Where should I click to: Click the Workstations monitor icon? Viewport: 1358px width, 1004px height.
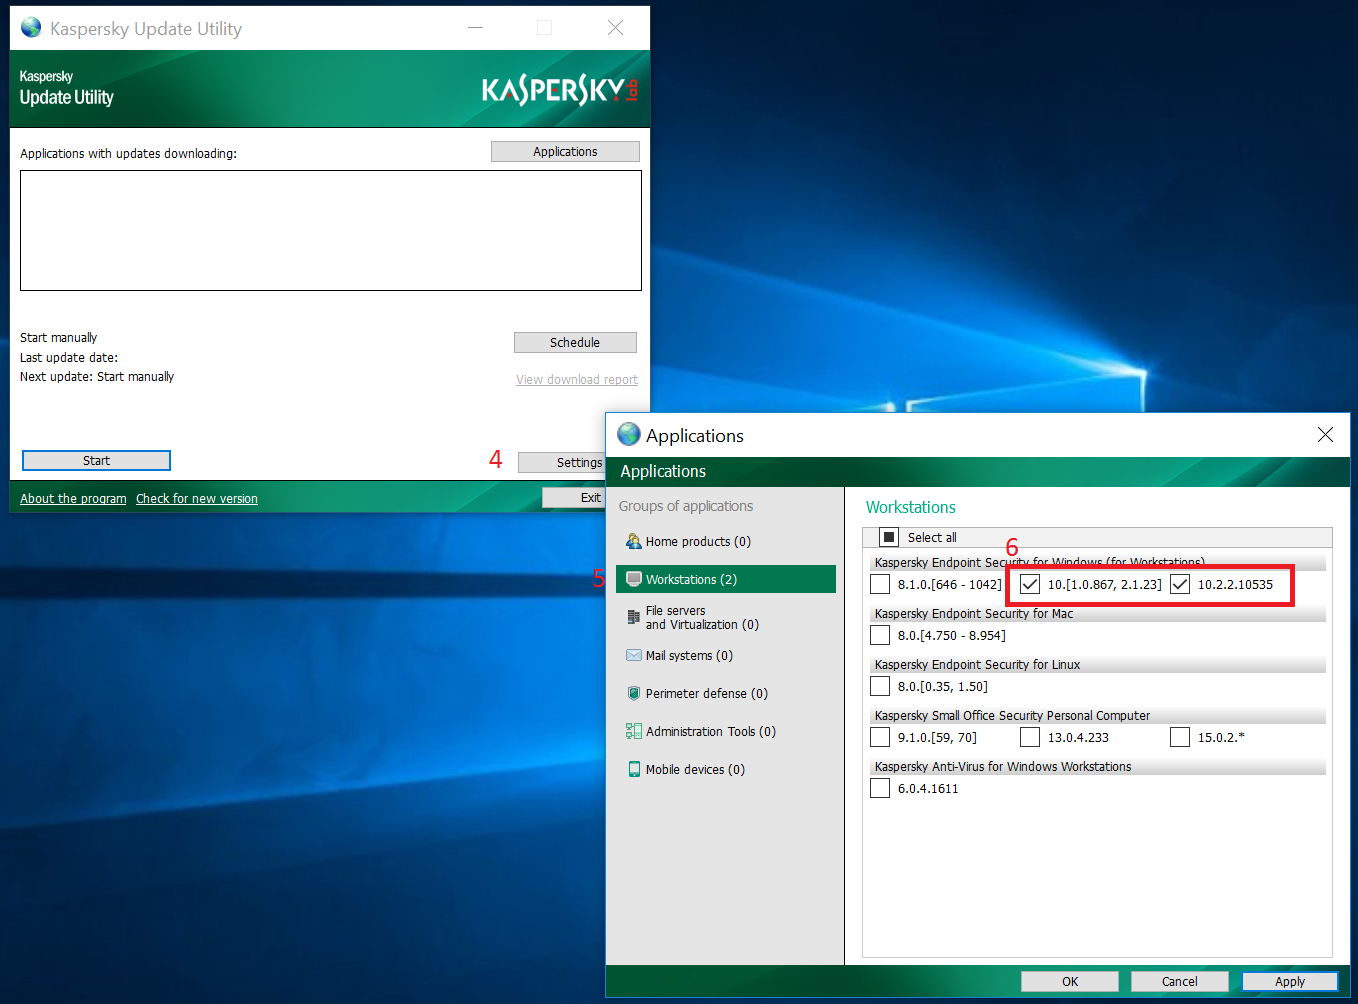(x=633, y=579)
